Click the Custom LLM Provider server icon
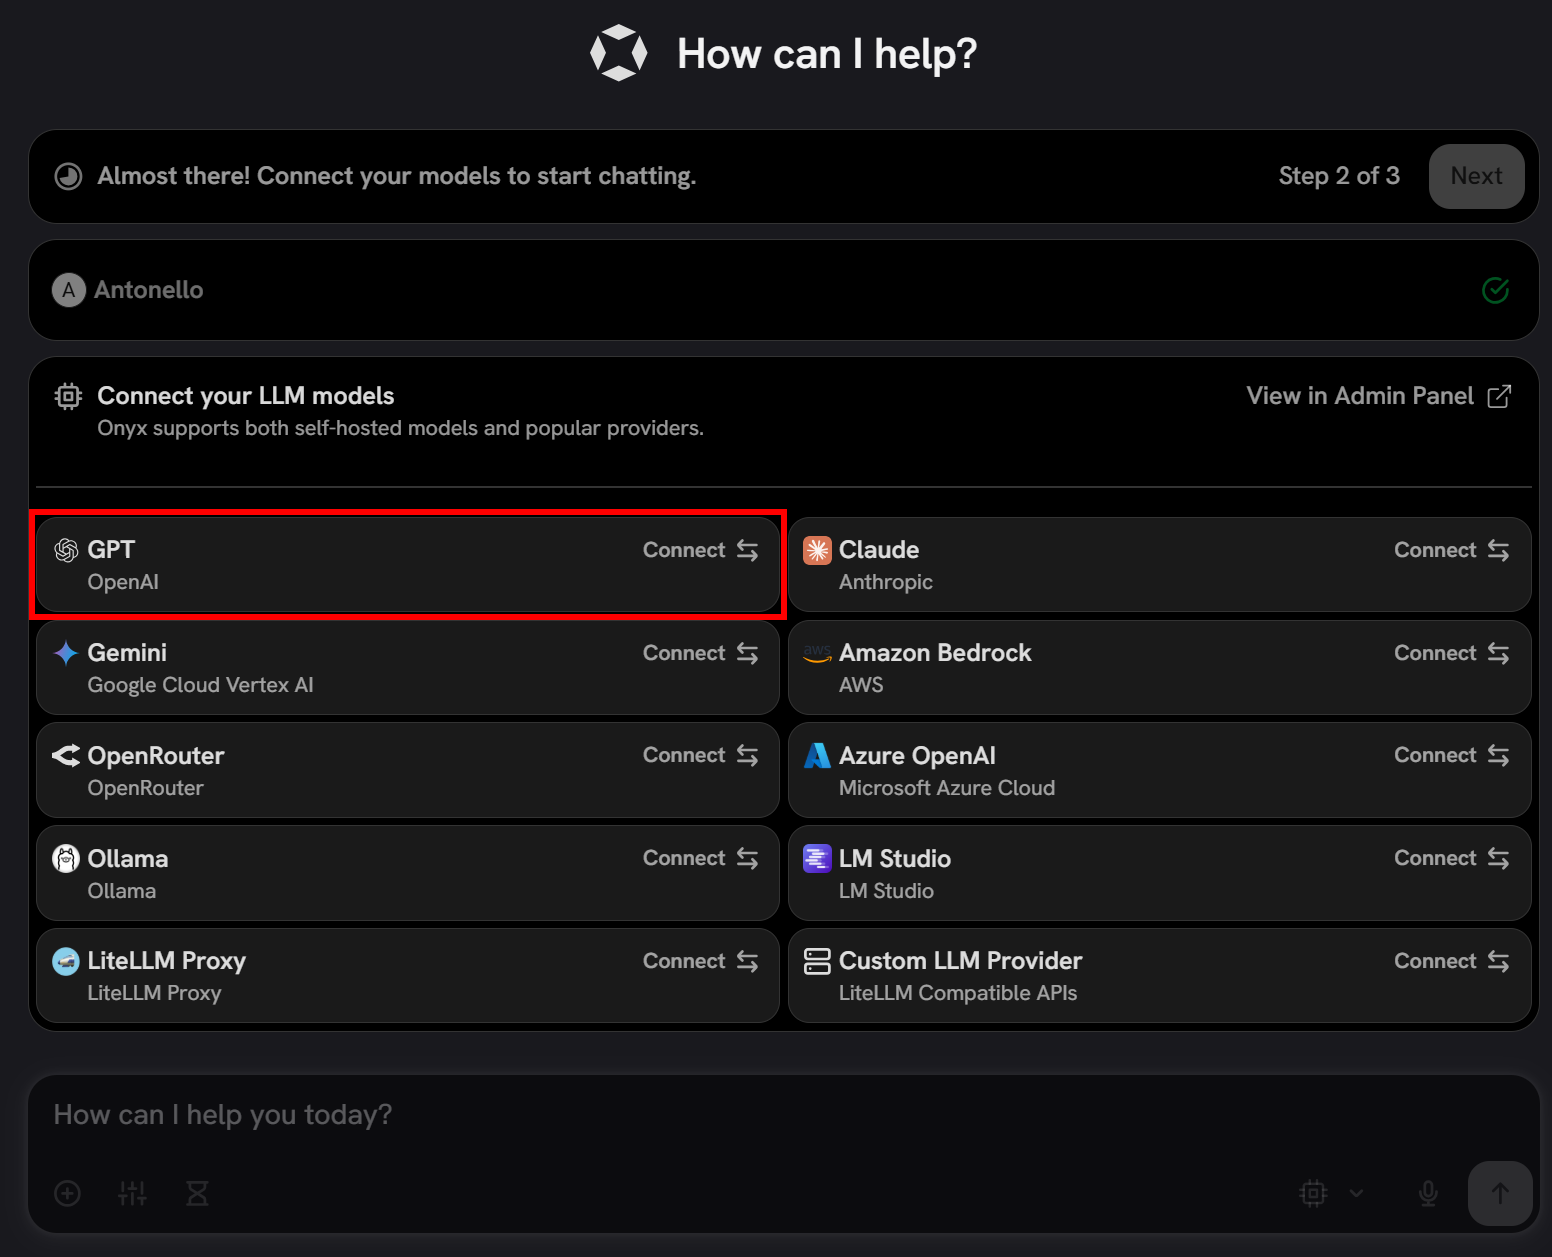The height and width of the screenshot is (1257, 1552). click(x=817, y=961)
